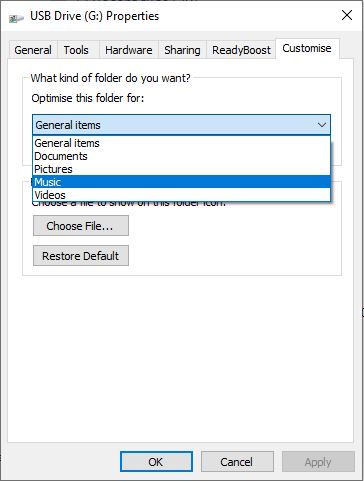364x481 pixels.
Task: Switch to the General tab
Action: click(x=33, y=50)
